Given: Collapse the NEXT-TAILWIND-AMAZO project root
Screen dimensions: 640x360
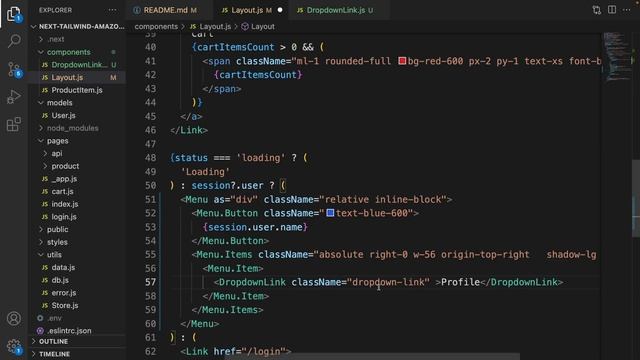Looking at the screenshot, I should tap(77, 27).
